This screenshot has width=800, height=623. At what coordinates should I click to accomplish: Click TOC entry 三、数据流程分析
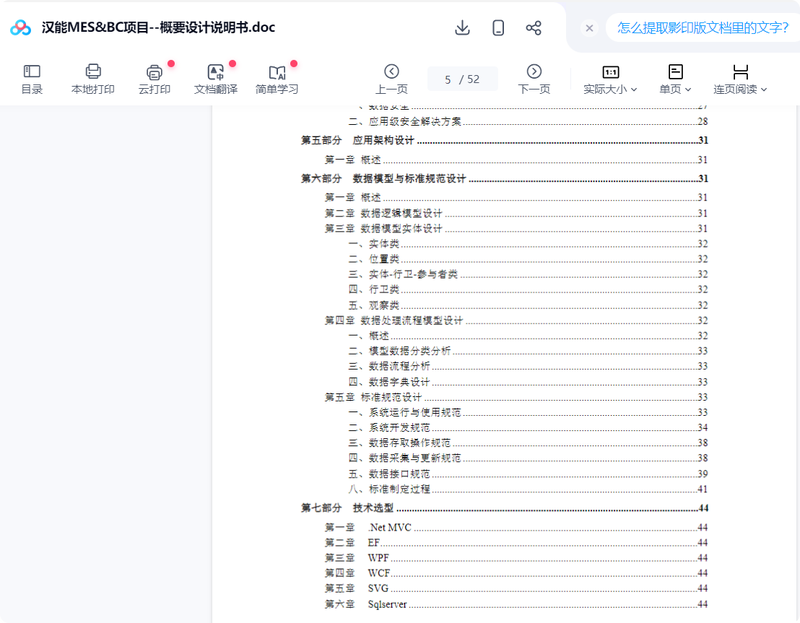528,366
